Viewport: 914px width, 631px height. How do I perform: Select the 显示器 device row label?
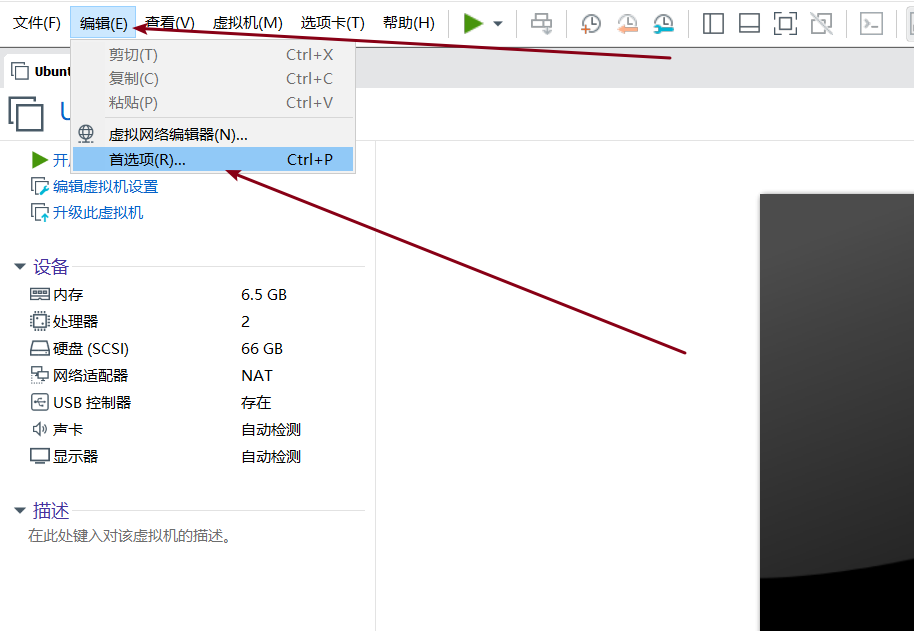click(75, 456)
